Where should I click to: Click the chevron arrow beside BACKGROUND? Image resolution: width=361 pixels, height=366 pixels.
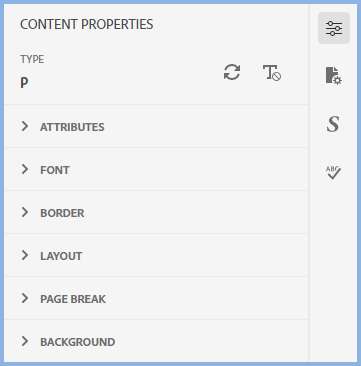pyautogui.click(x=25, y=341)
